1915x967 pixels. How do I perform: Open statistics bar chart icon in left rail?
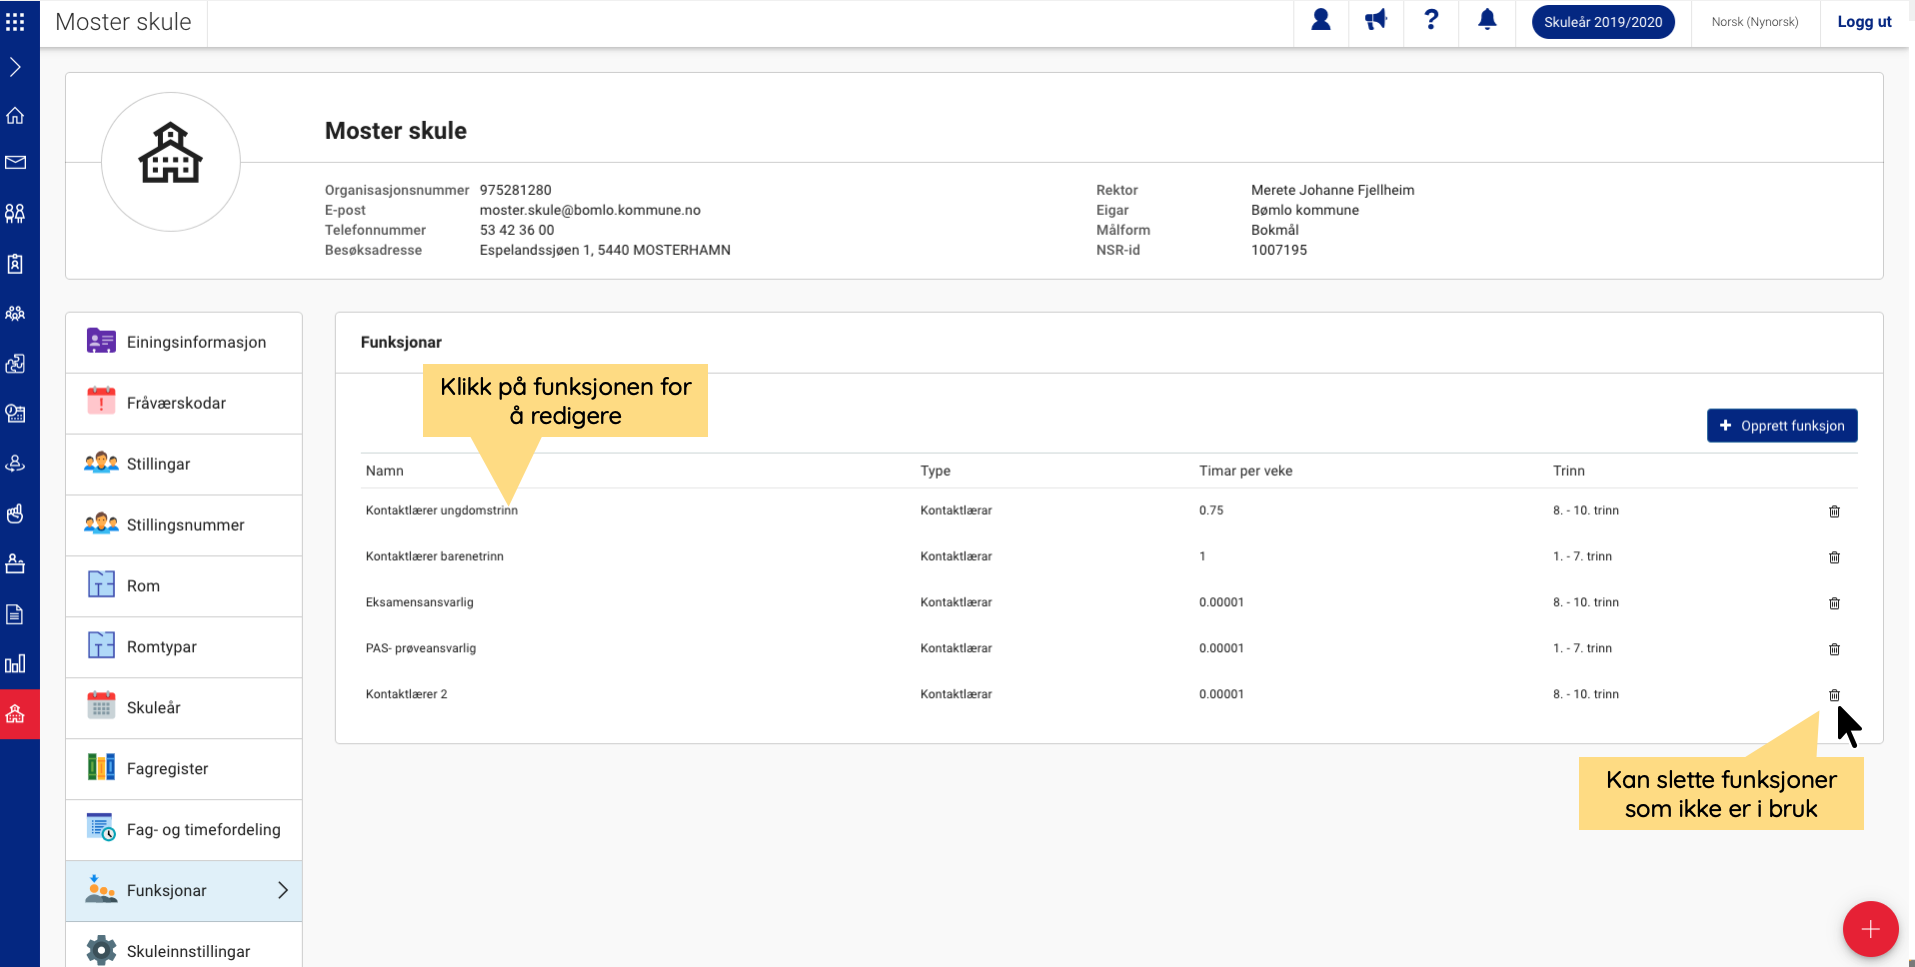coord(15,664)
